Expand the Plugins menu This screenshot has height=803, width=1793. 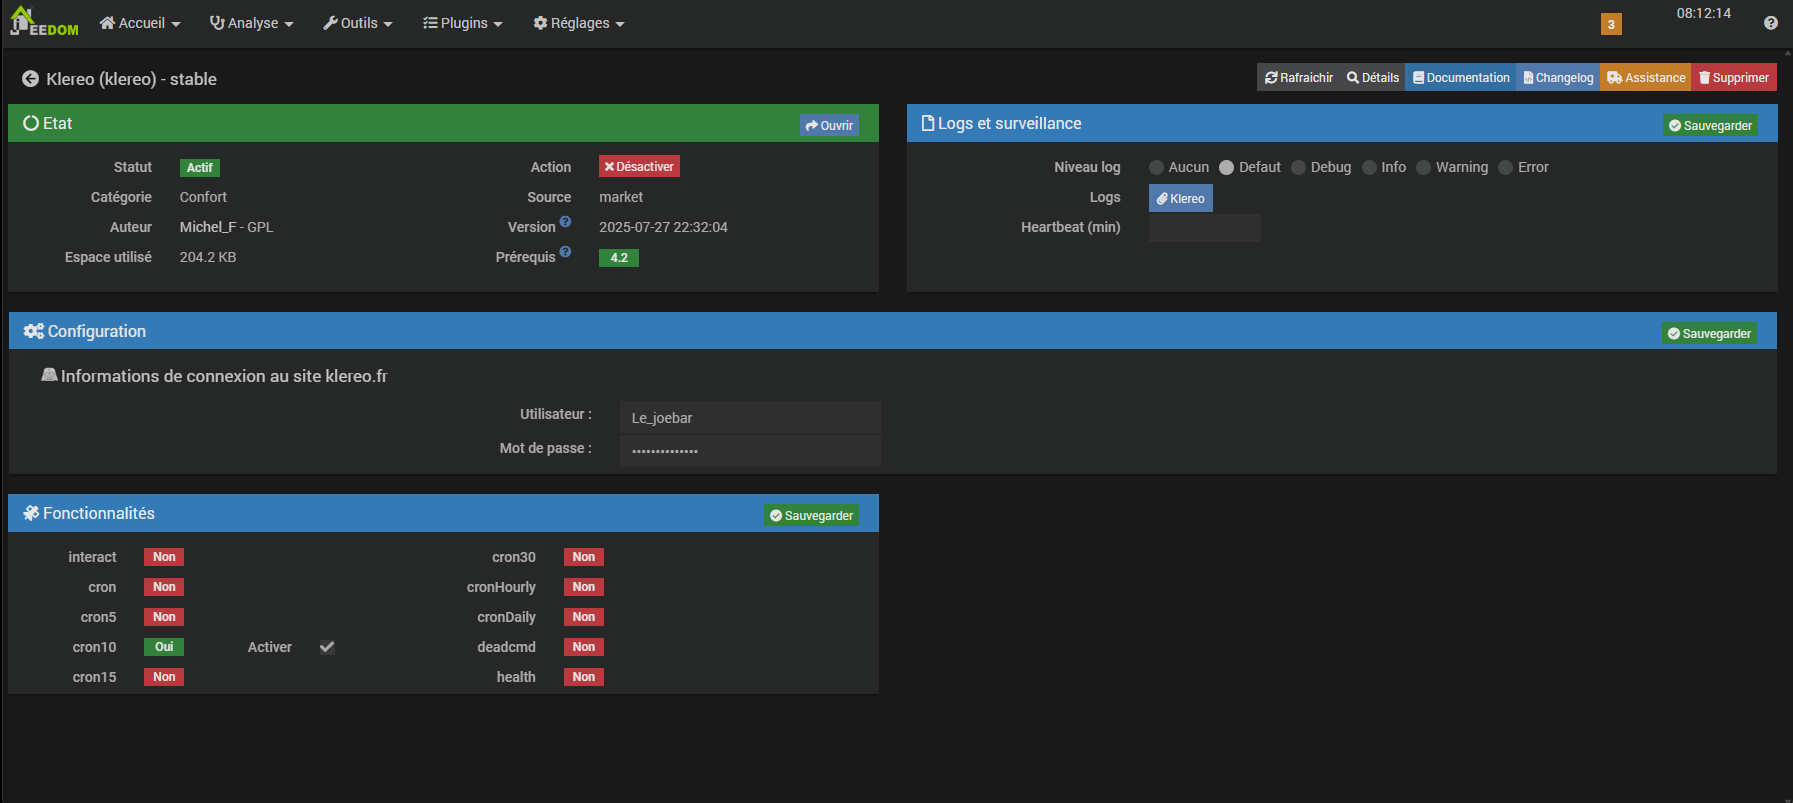pos(462,23)
